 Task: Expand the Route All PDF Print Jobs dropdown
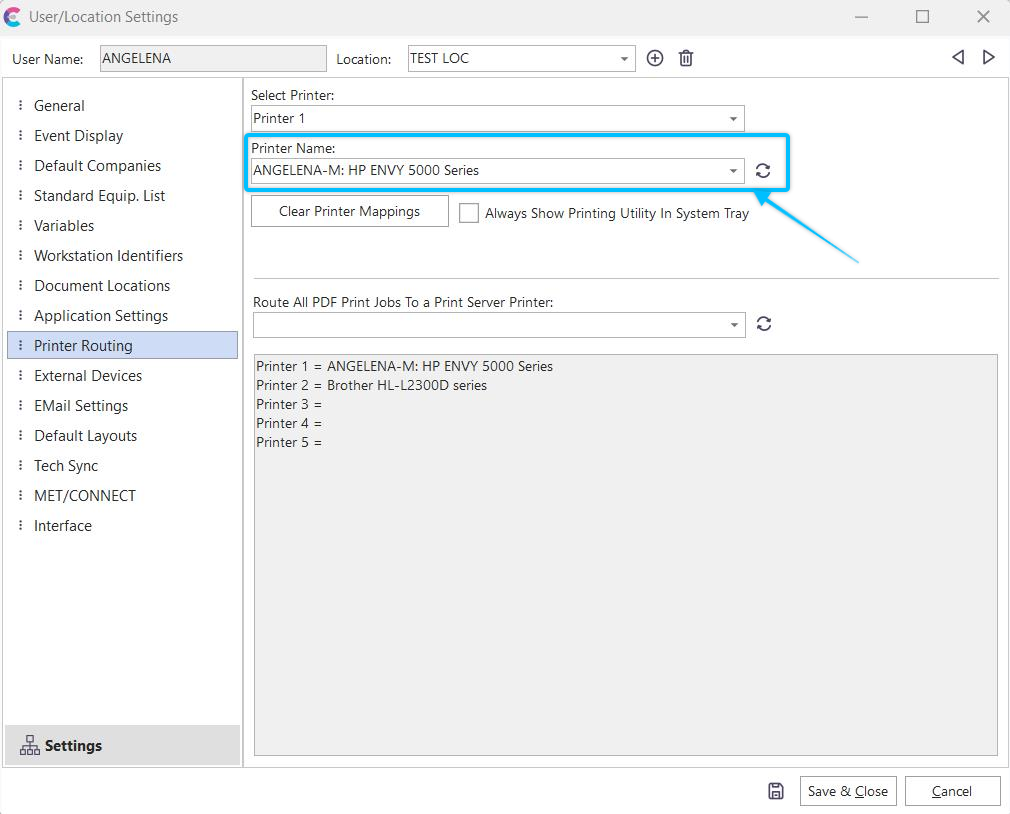coord(734,325)
